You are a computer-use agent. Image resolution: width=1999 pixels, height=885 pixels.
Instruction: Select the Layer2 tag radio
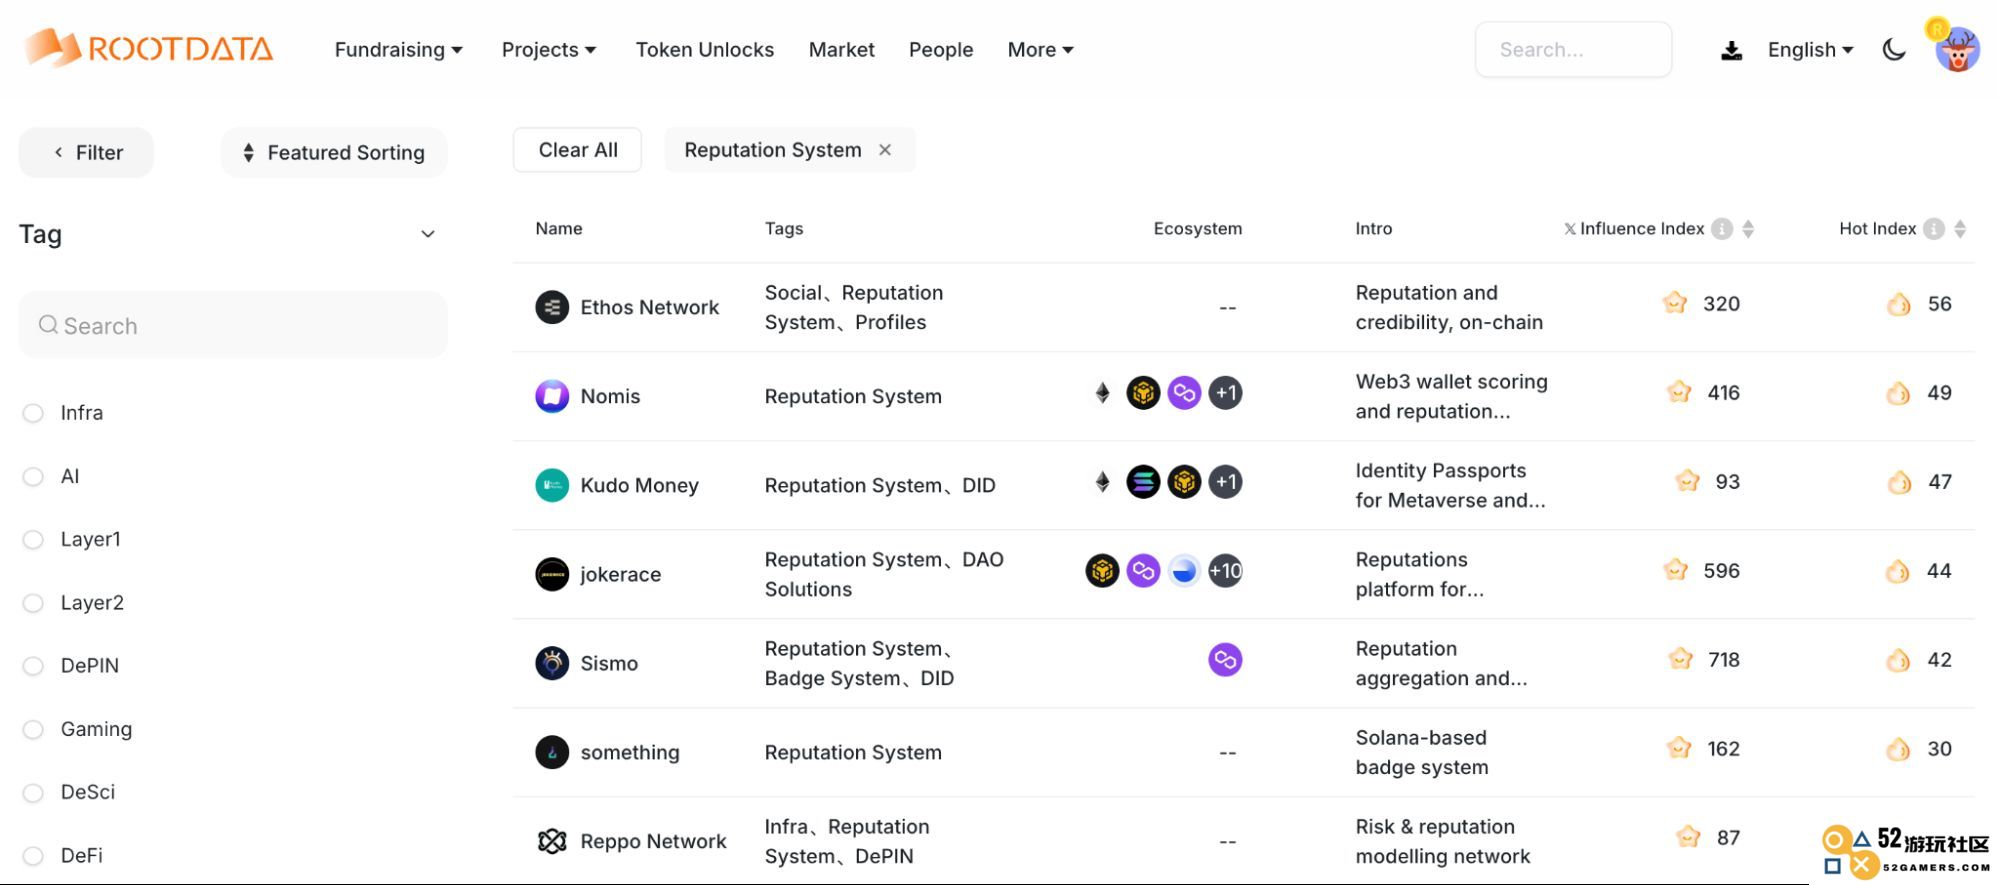click(33, 603)
